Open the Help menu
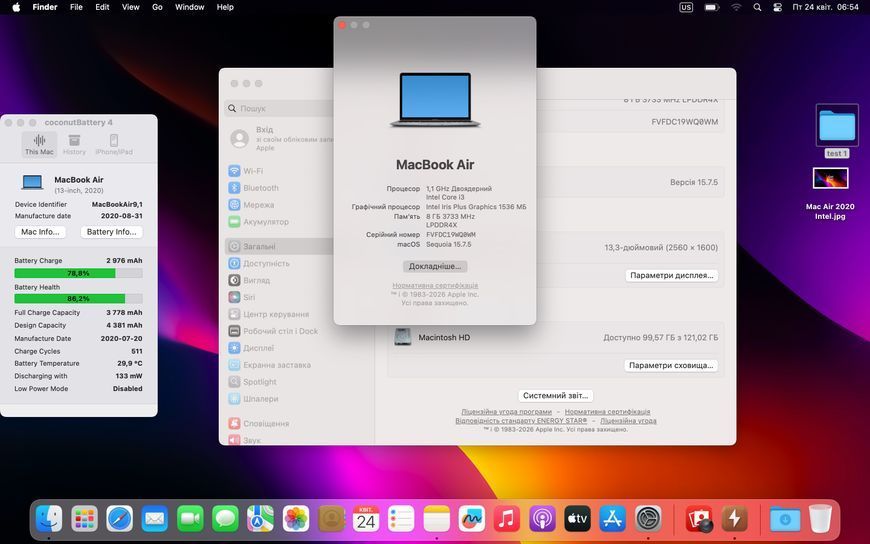This screenshot has width=870, height=544. pyautogui.click(x=225, y=7)
